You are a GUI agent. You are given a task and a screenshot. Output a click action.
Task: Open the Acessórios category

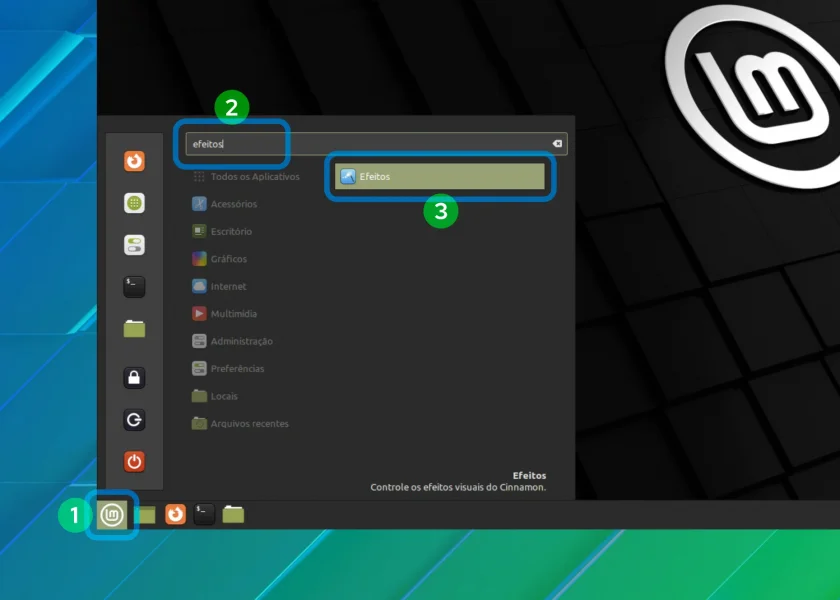point(224,204)
